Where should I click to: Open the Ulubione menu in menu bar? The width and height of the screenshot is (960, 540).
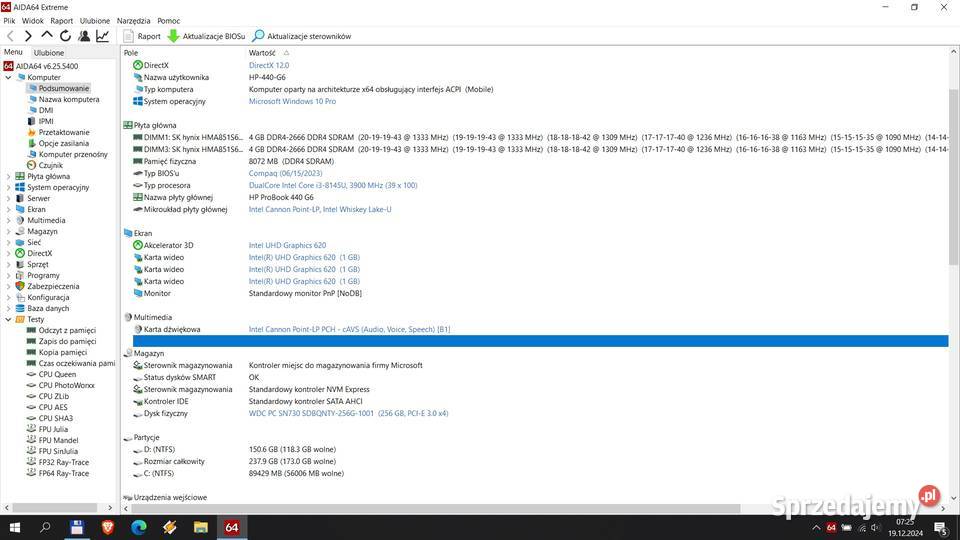(x=95, y=21)
